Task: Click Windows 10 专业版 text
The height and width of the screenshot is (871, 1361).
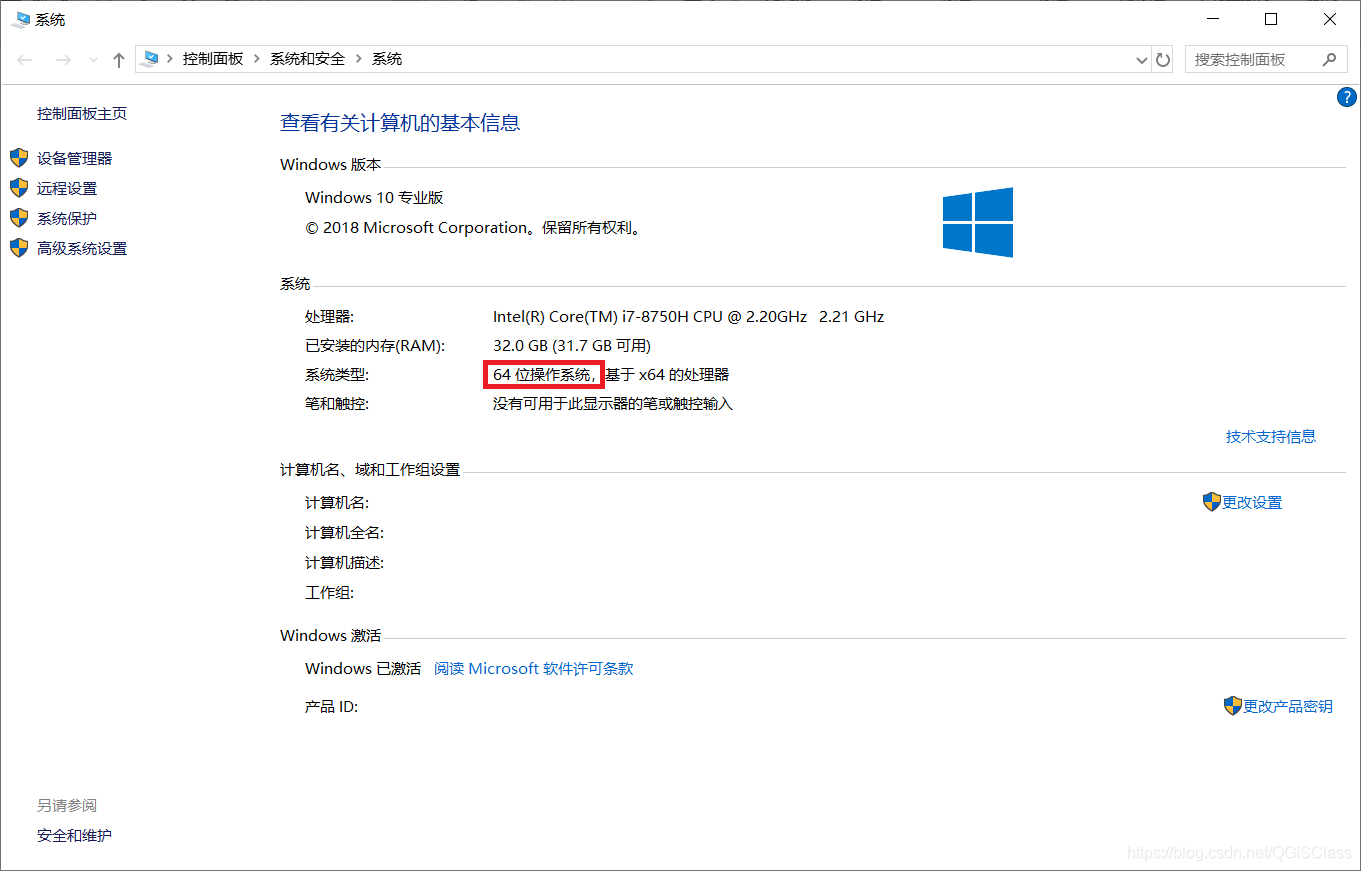Action: (x=374, y=197)
